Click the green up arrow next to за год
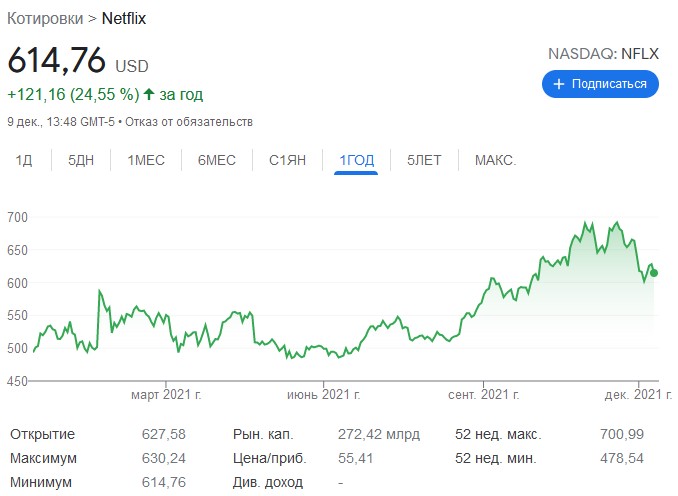 pyautogui.click(x=149, y=94)
